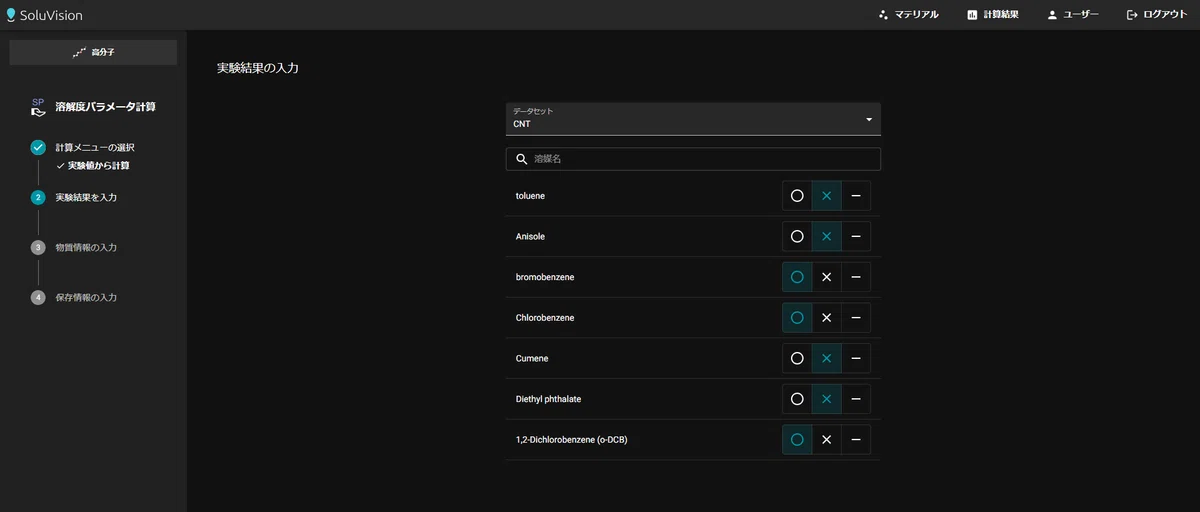Viewport: 1200px width, 512px height.
Task: Click step 2 実験結果を入力
Action: point(85,197)
